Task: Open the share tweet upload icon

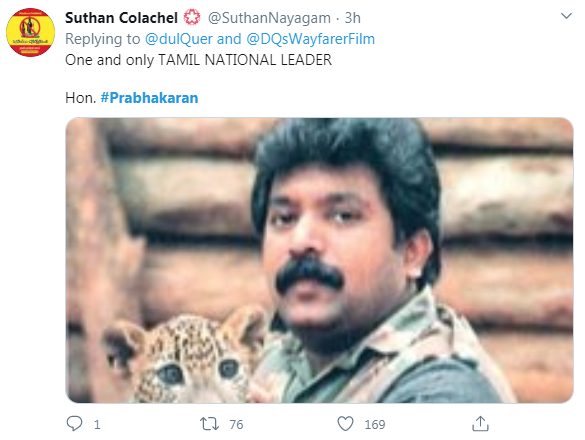Action: coord(480,424)
